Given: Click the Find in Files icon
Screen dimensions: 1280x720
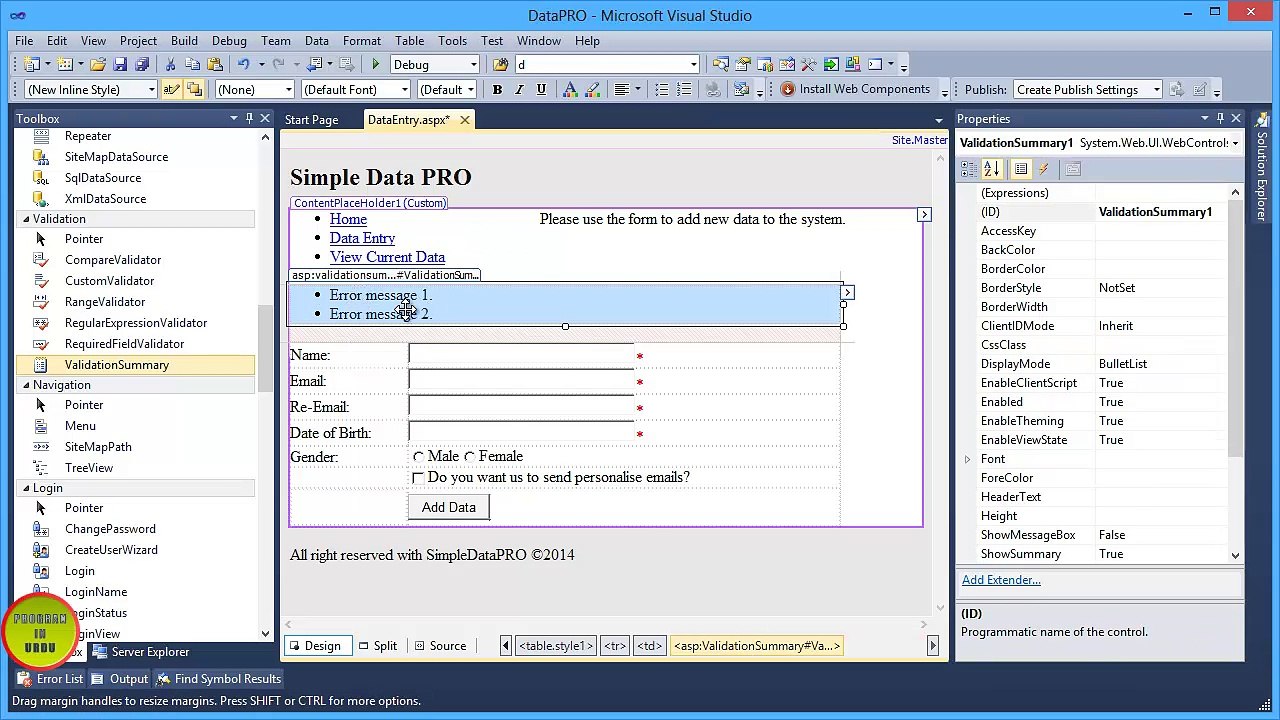Looking at the screenshot, I should (x=500, y=65).
